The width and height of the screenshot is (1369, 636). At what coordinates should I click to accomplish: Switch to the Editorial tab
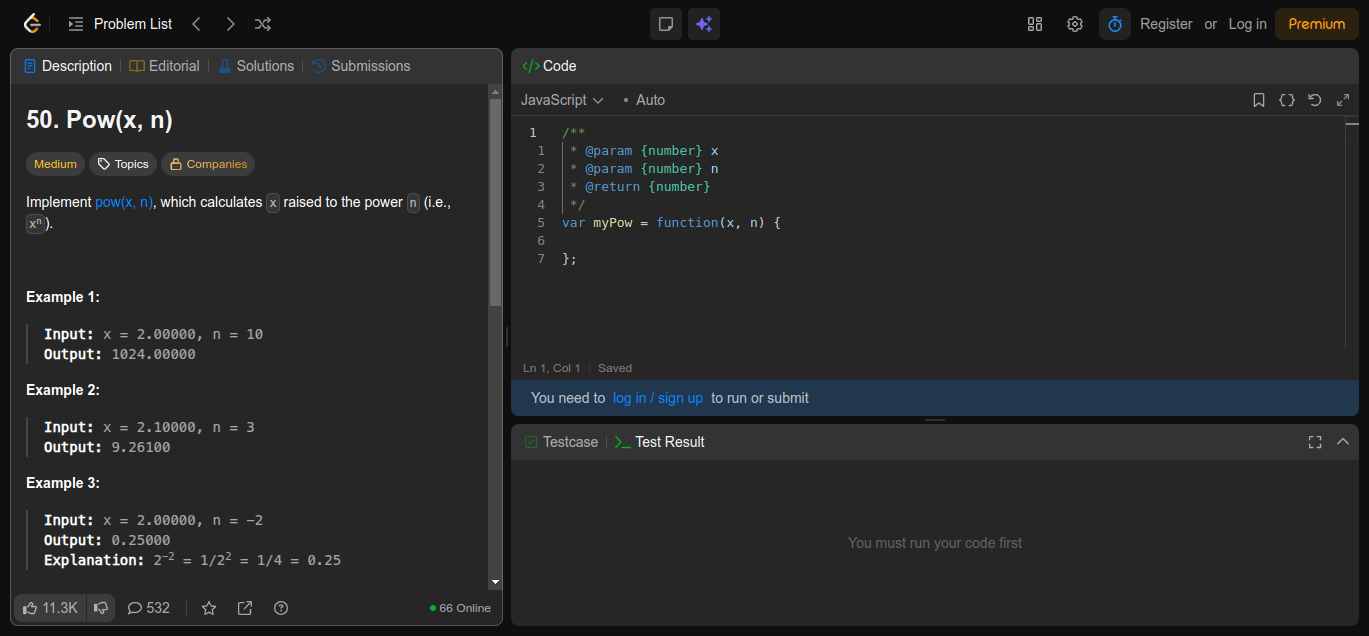165,66
